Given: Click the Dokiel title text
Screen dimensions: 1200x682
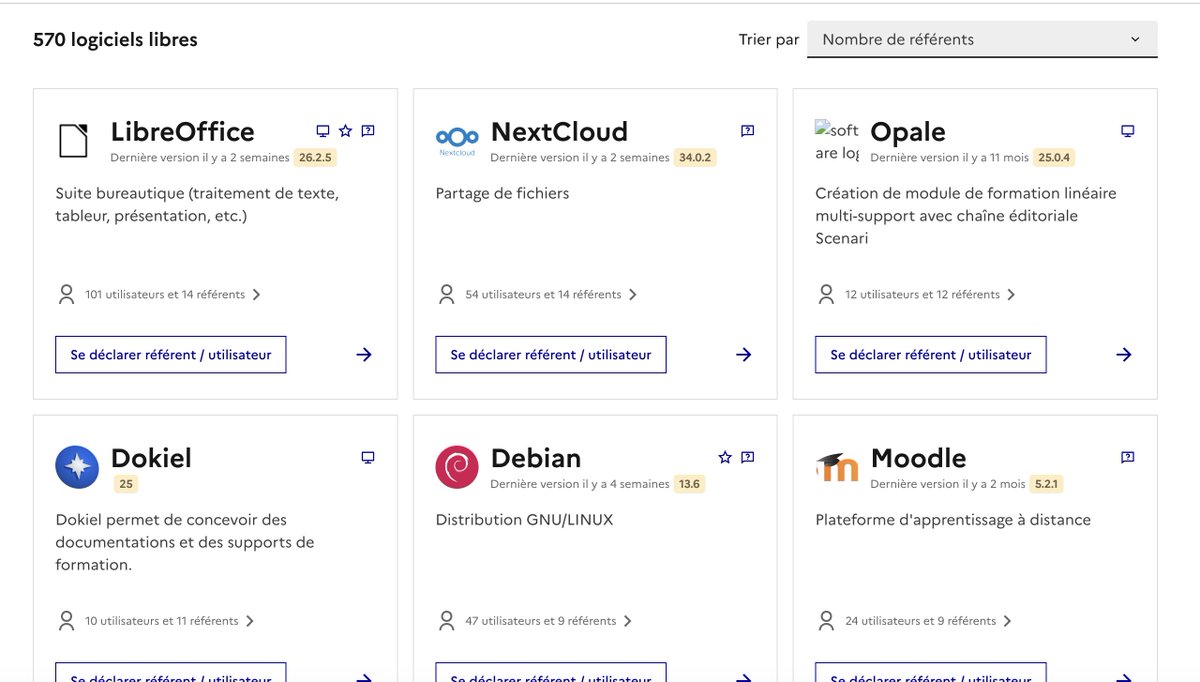Looking at the screenshot, I should click(151, 458).
